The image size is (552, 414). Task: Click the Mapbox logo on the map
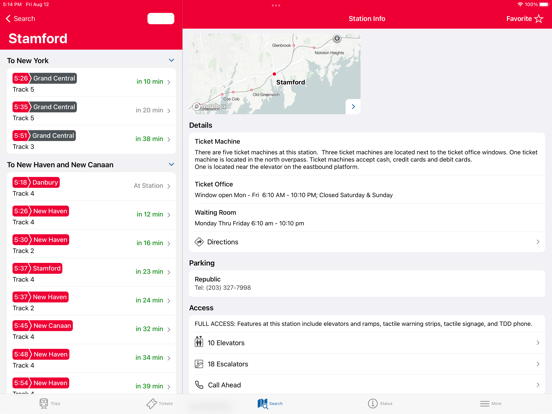(x=209, y=106)
